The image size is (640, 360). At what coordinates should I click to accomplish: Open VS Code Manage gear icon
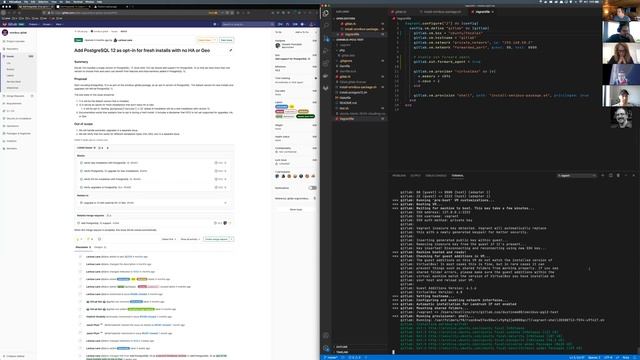coord(326,348)
